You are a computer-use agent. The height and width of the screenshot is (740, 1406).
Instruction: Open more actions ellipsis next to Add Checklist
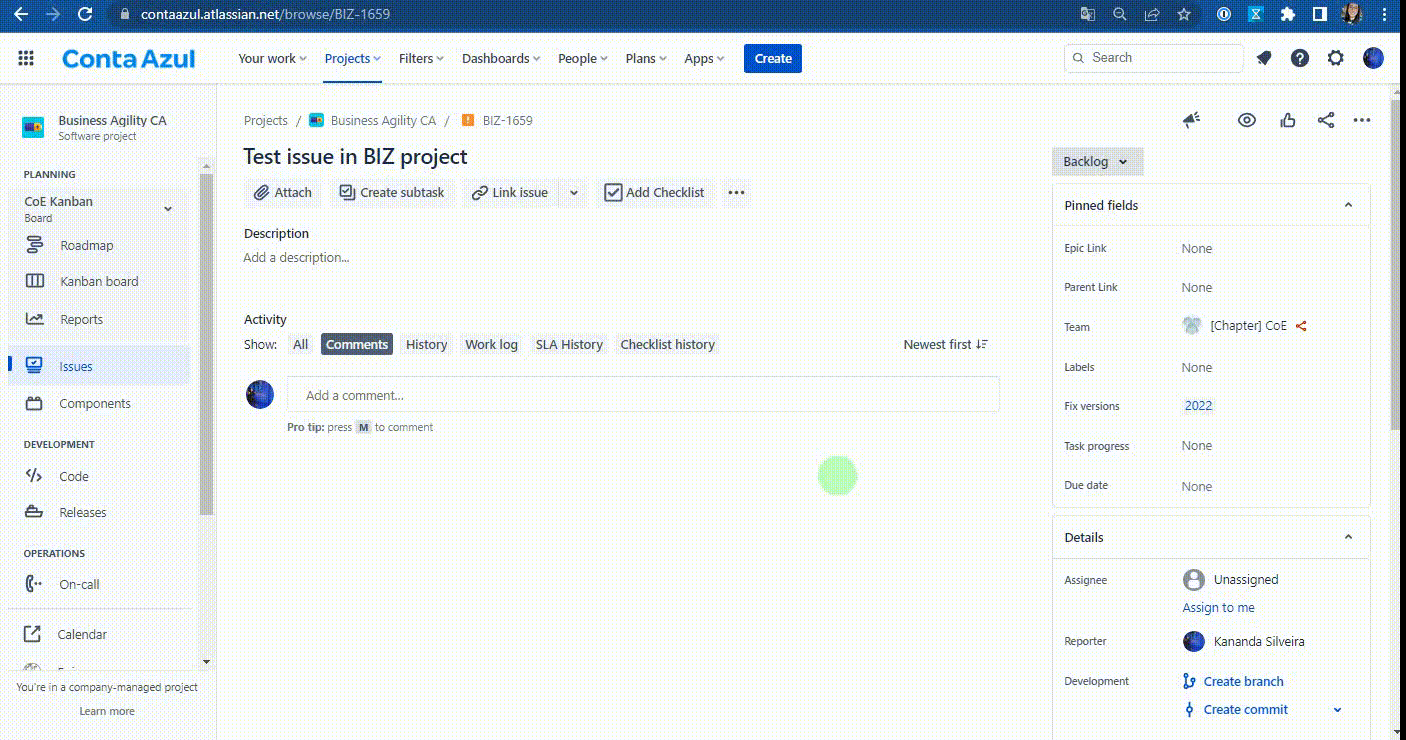[736, 192]
